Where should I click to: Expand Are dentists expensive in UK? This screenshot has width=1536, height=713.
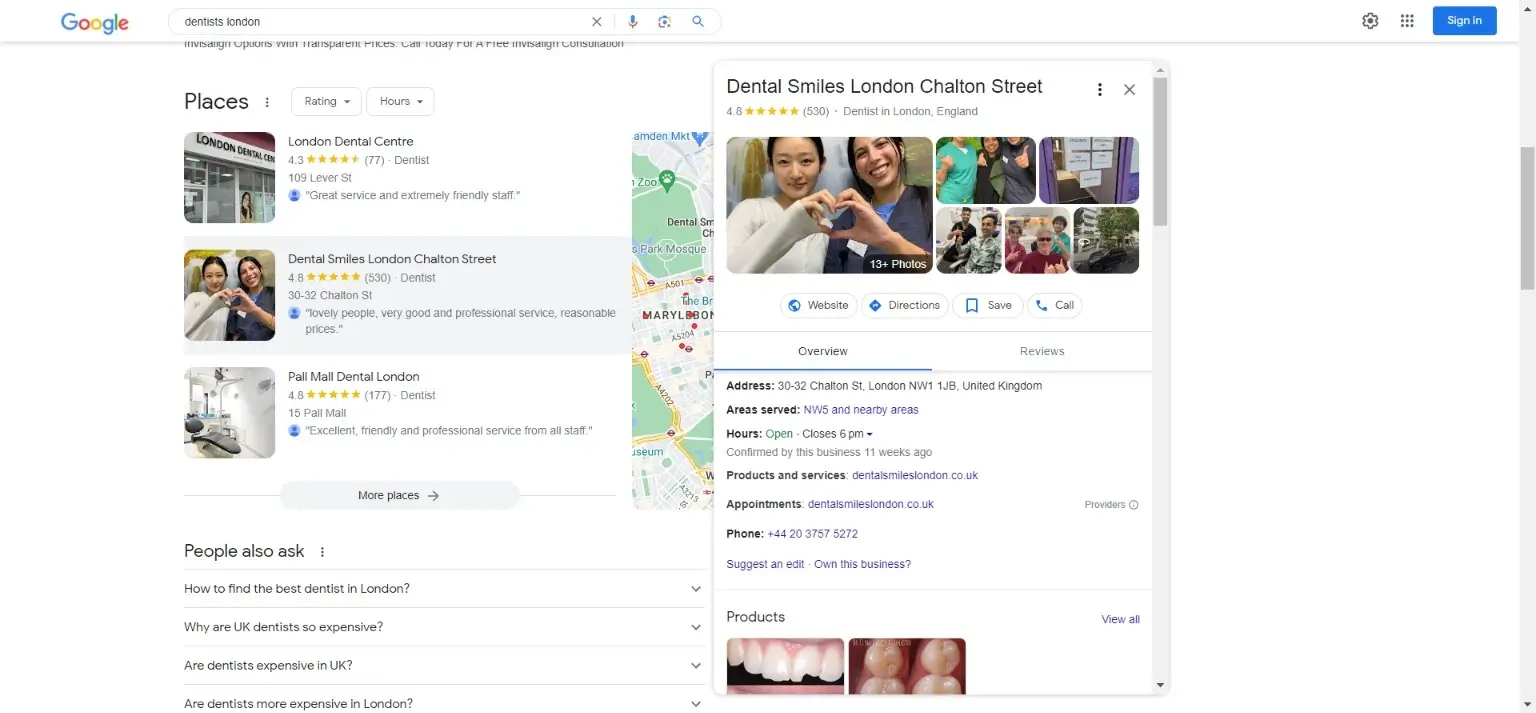click(443, 666)
